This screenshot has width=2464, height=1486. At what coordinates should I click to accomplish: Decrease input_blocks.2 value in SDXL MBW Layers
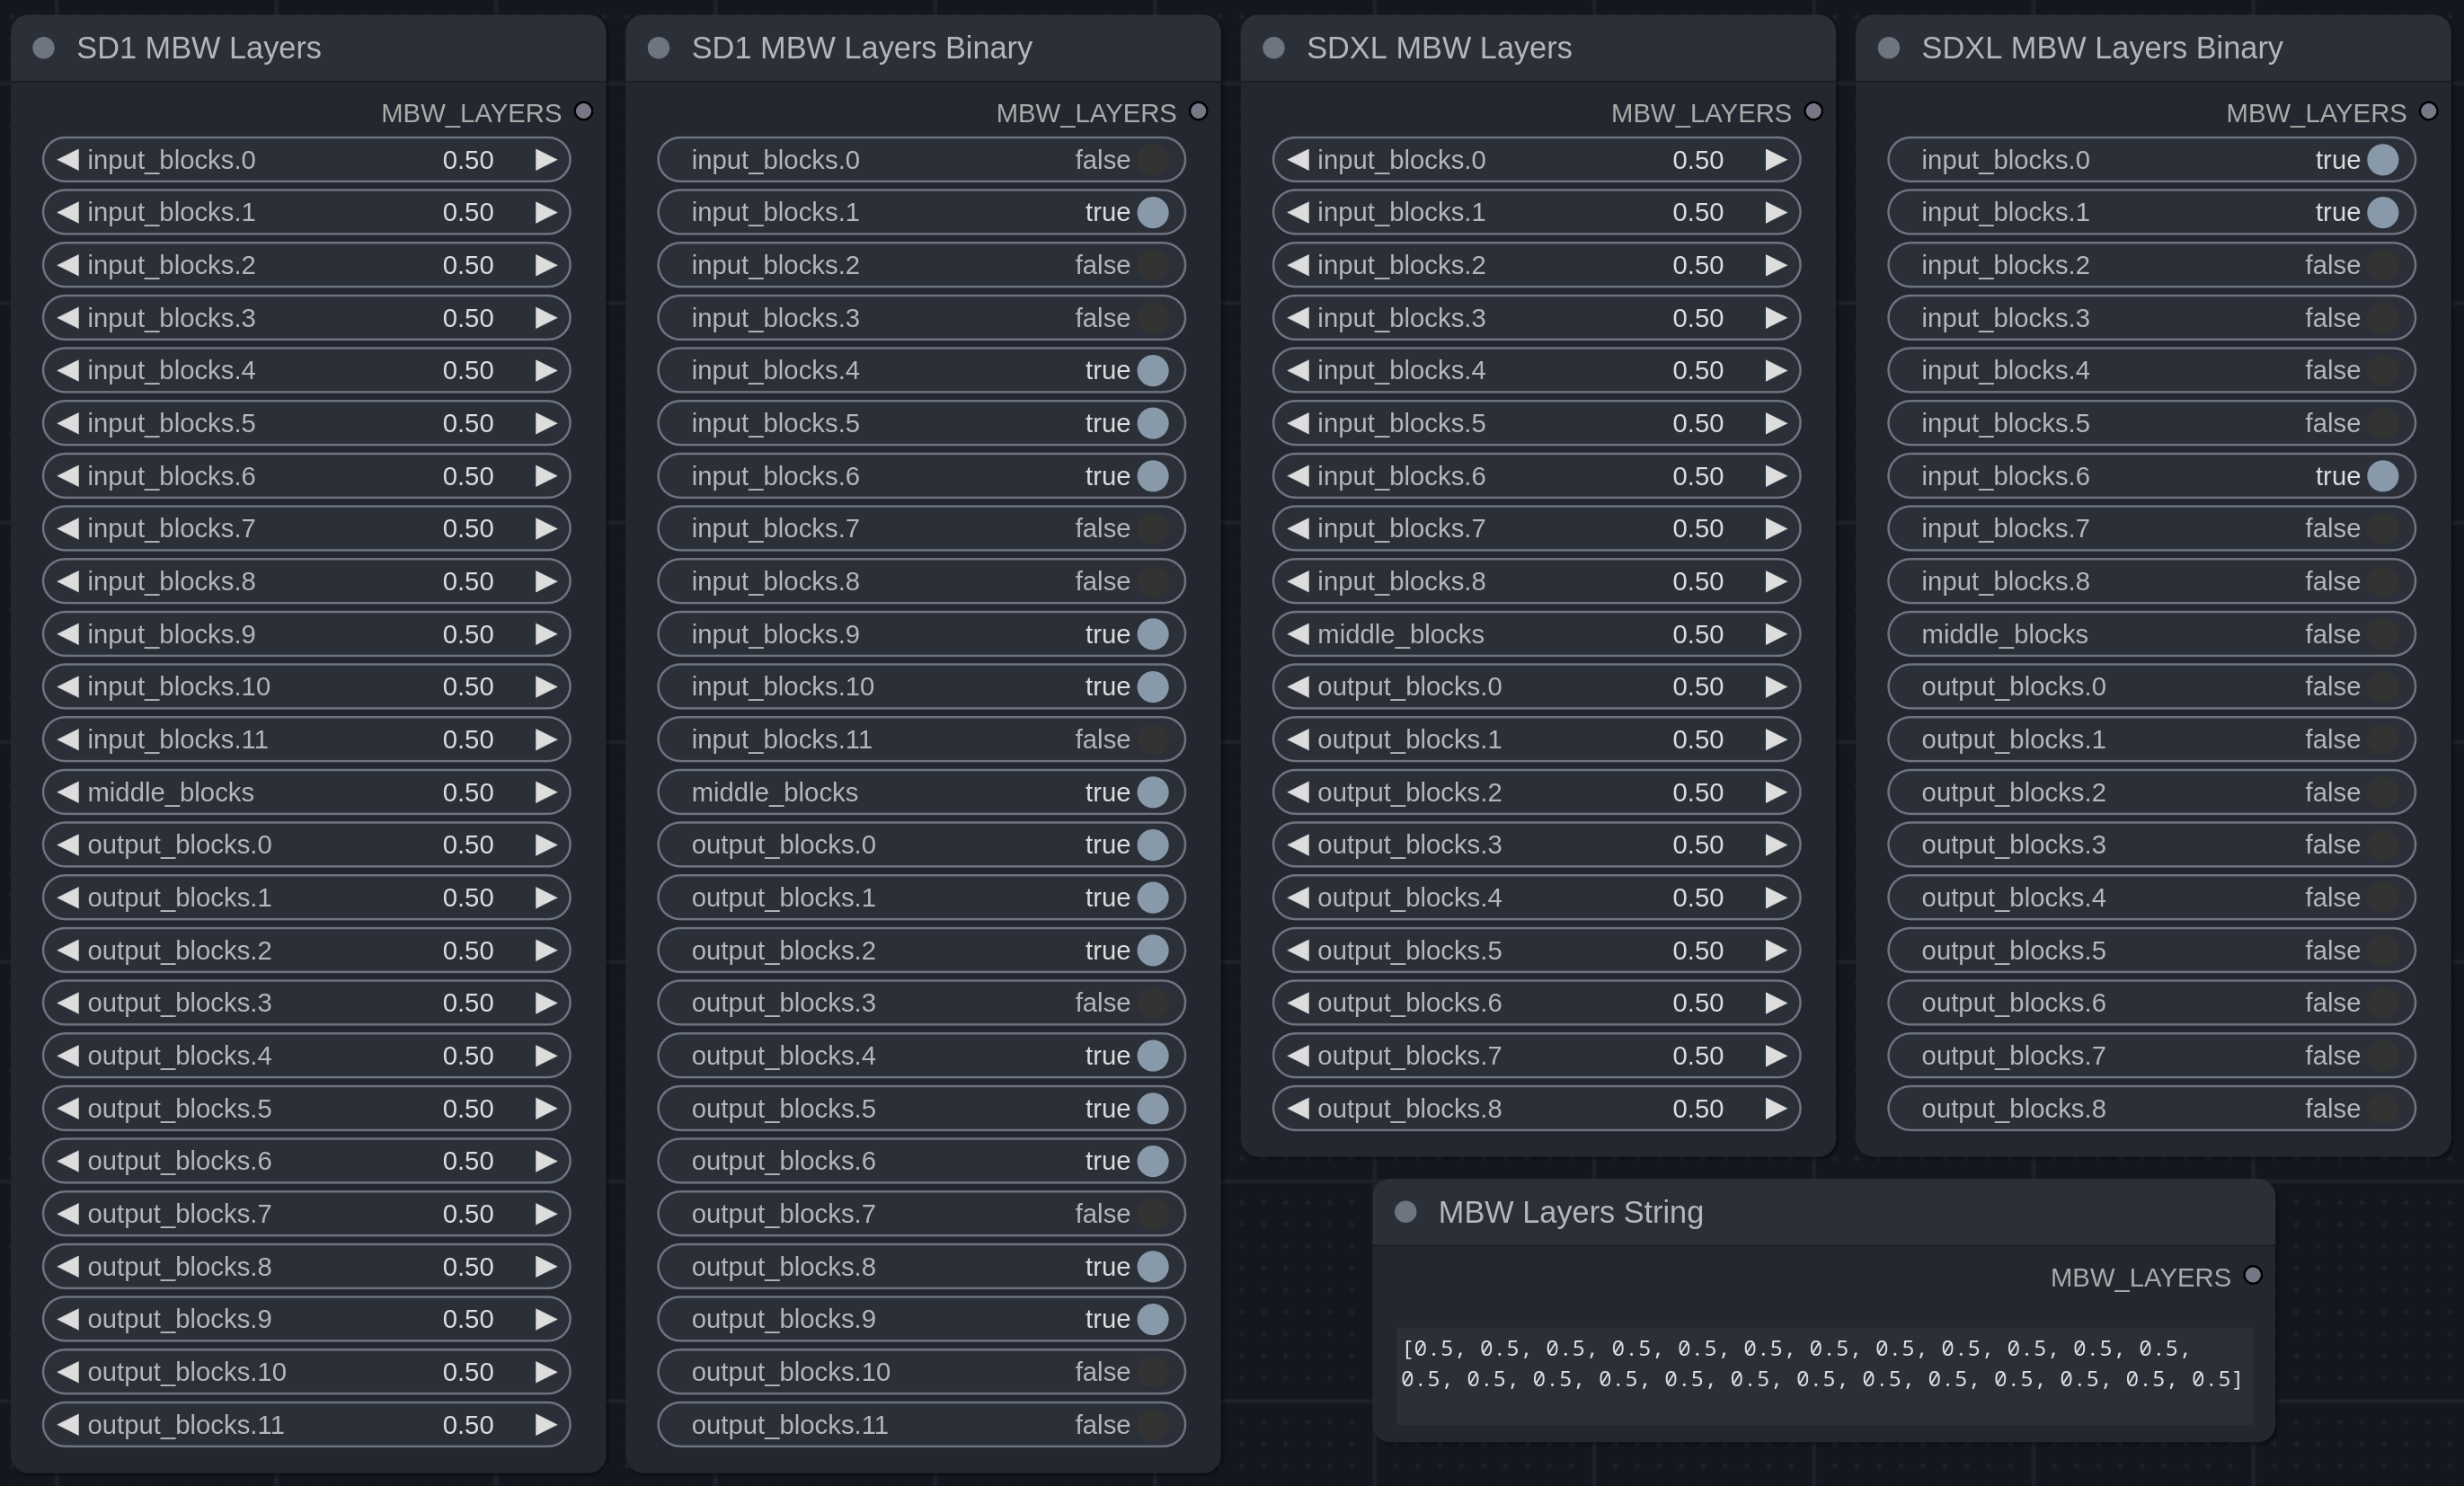[1297, 265]
